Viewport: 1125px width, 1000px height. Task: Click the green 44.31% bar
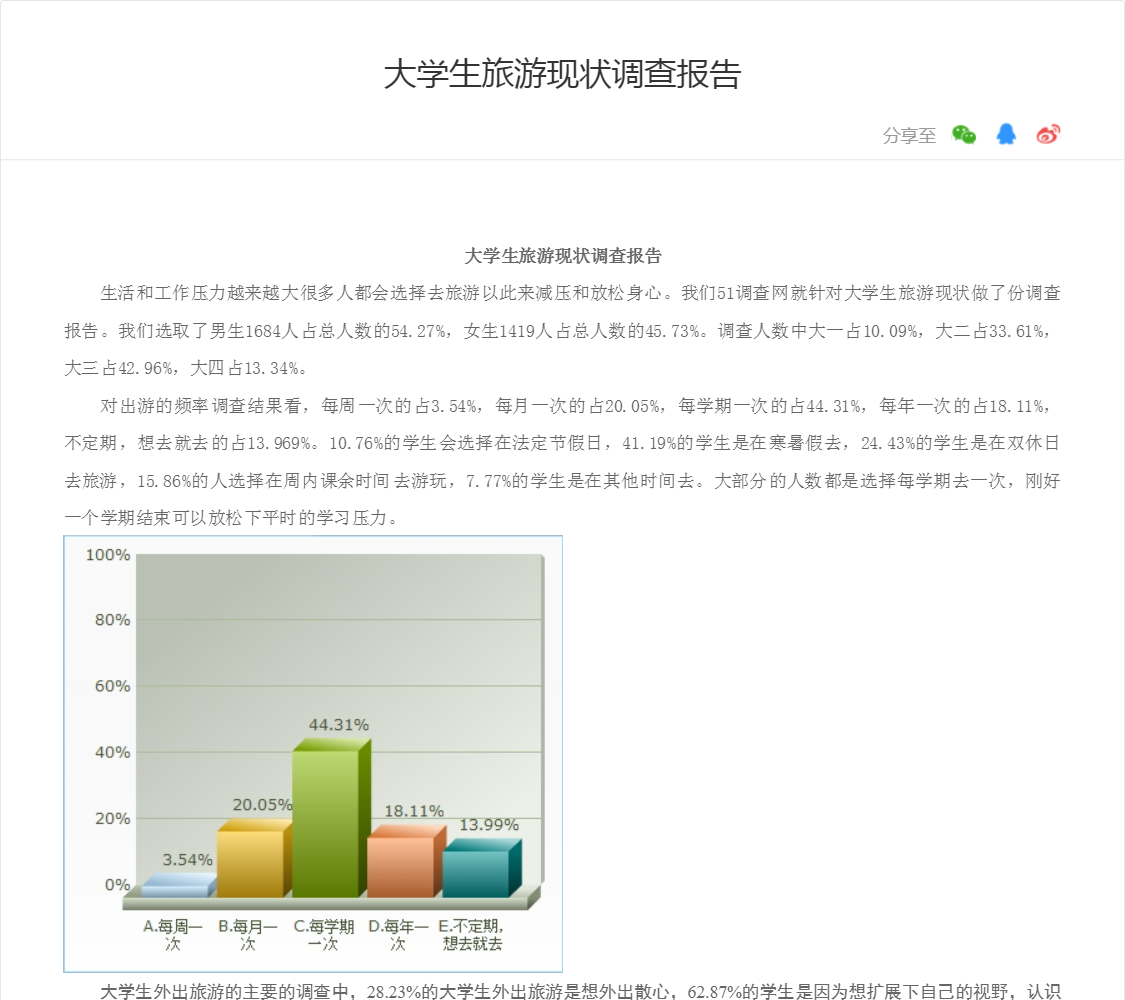330,819
